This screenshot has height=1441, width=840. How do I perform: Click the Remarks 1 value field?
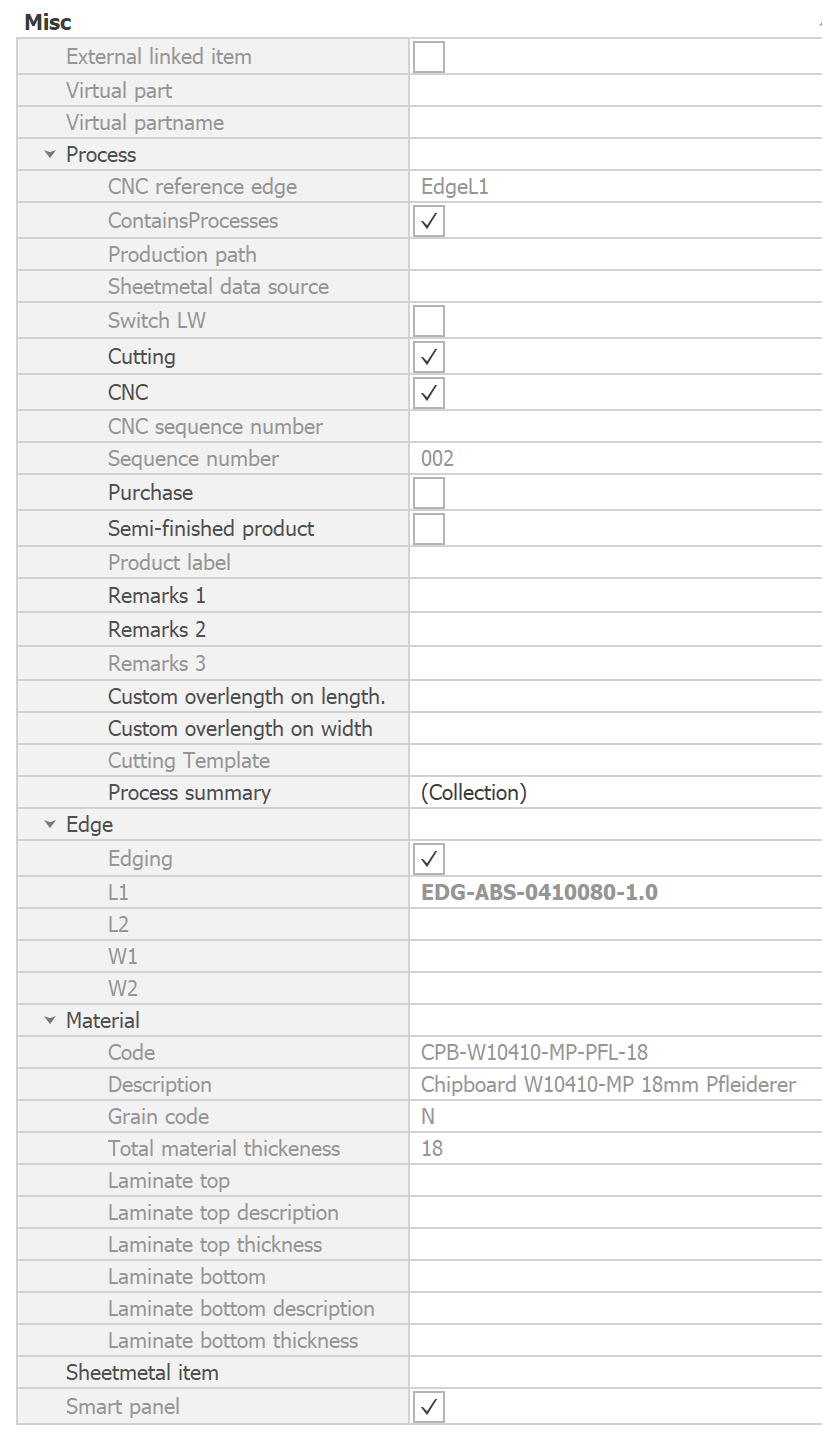point(614,596)
